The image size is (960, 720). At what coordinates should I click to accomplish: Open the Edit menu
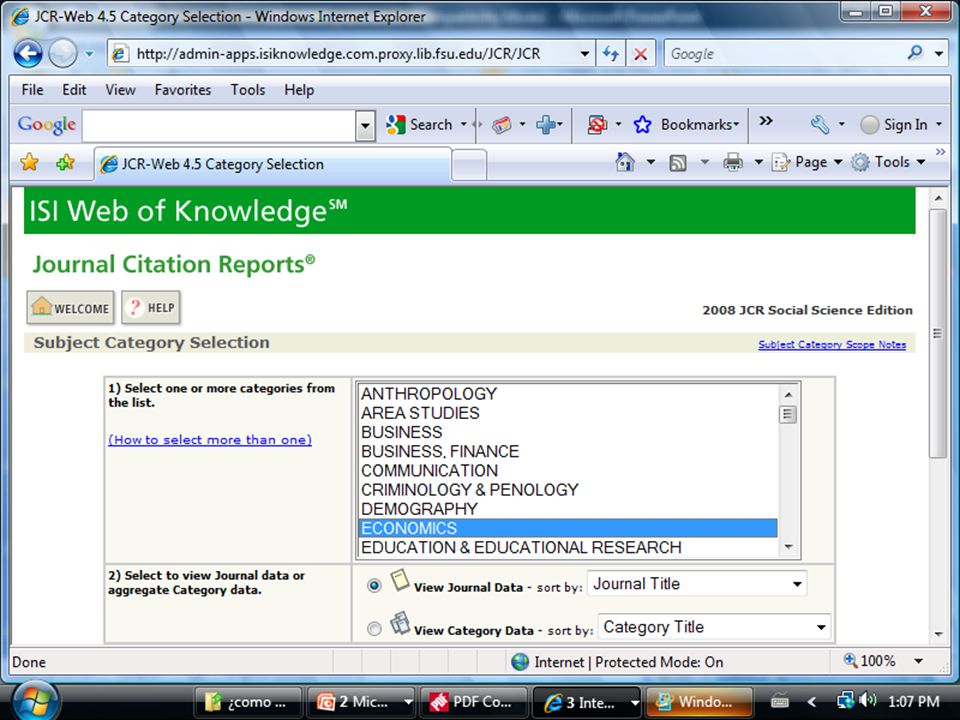pyautogui.click(x=74, y=90)
